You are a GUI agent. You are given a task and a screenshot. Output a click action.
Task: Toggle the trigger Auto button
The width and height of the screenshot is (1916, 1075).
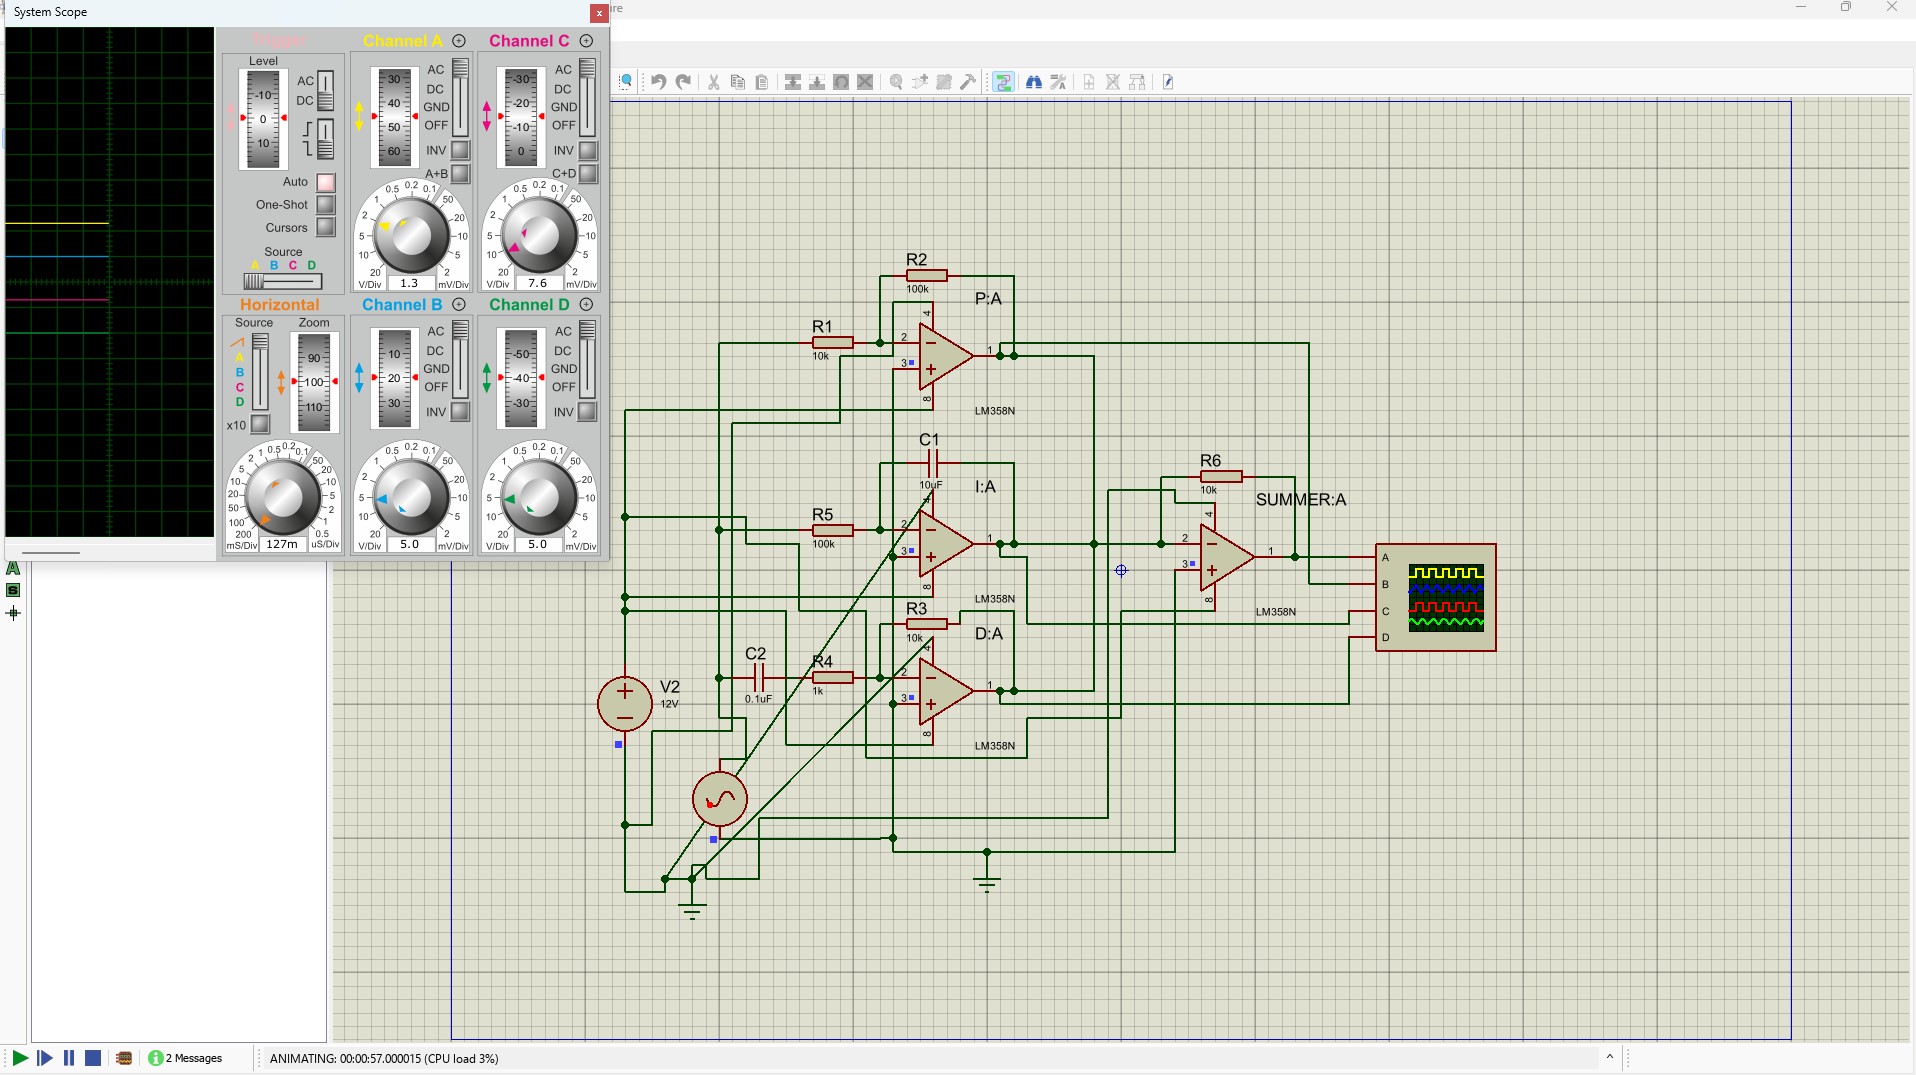326,182
